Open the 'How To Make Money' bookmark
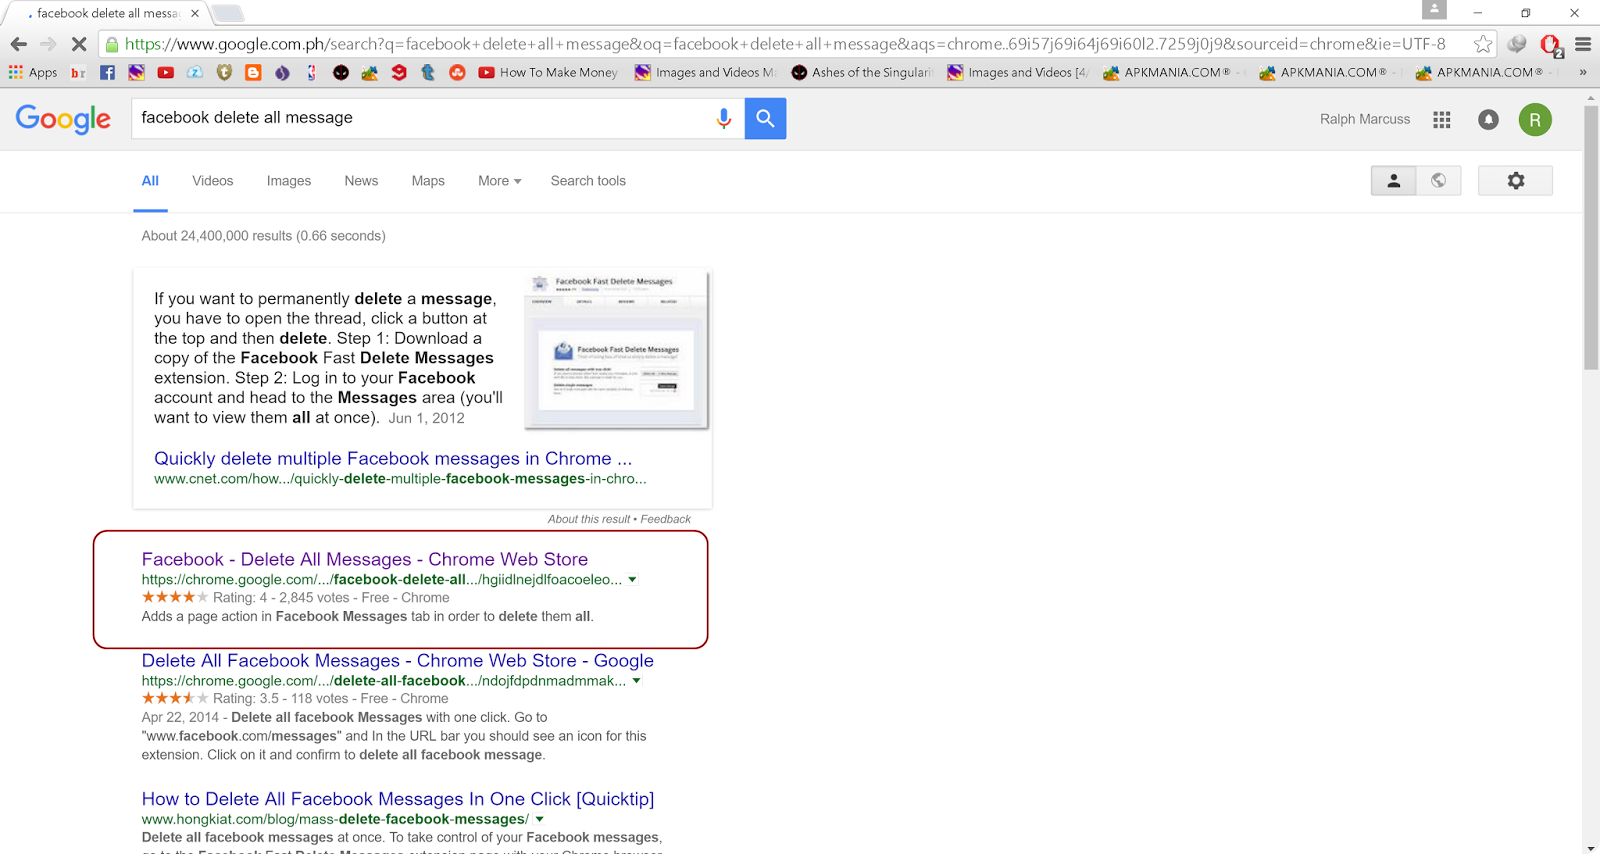Screen dimensions: 1600x854 548,72
